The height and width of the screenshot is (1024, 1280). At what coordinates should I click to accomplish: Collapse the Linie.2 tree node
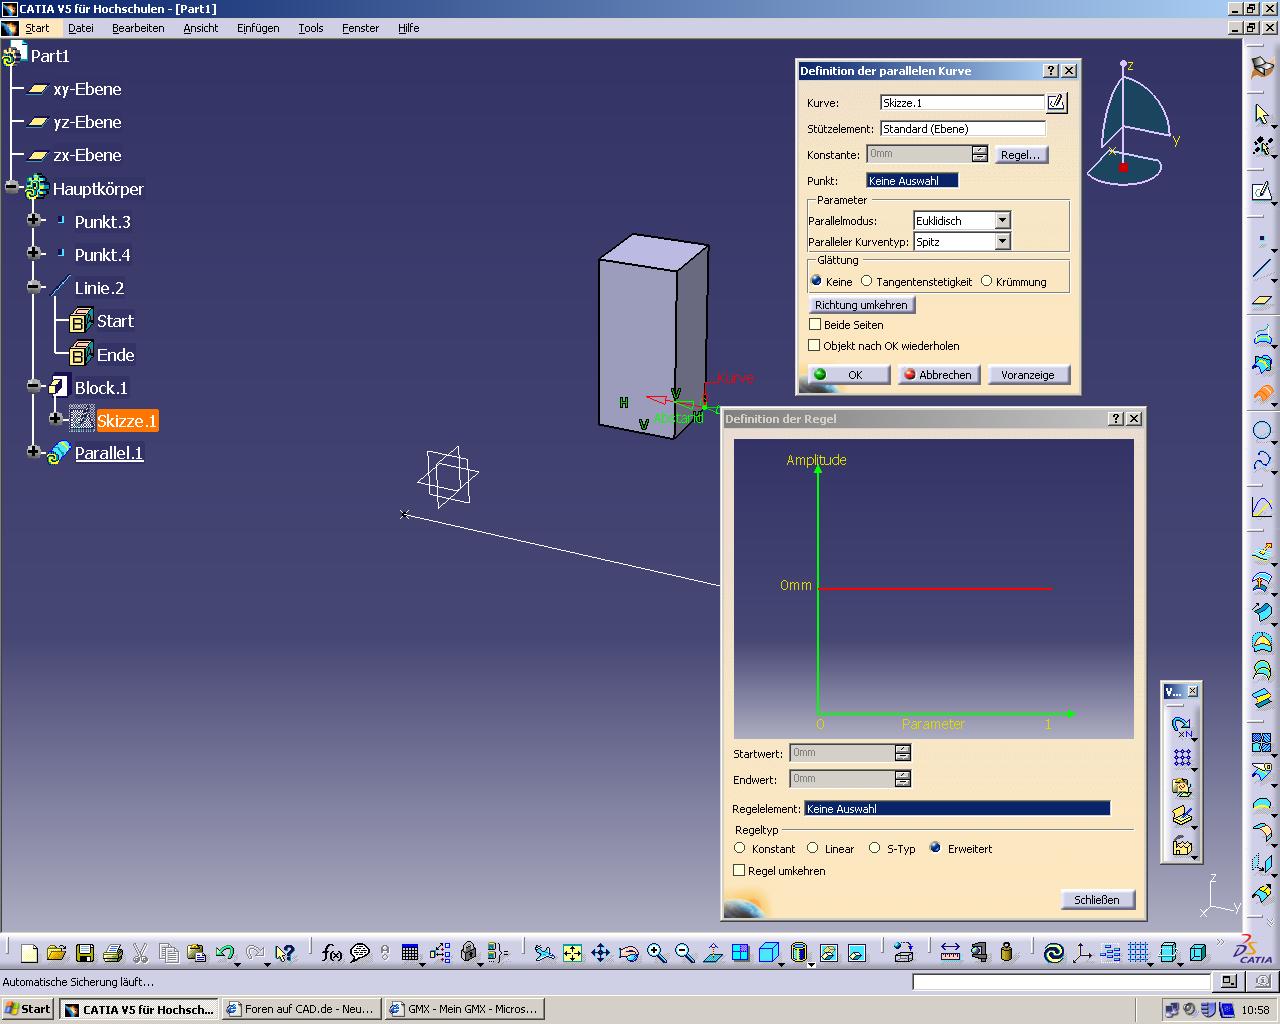[34, 286]
